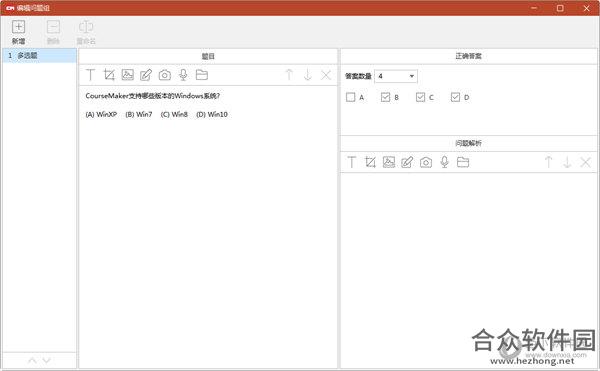
Task: Click the (B) Win7 option text
Action: pyautogui.click(x=139, y=114)
